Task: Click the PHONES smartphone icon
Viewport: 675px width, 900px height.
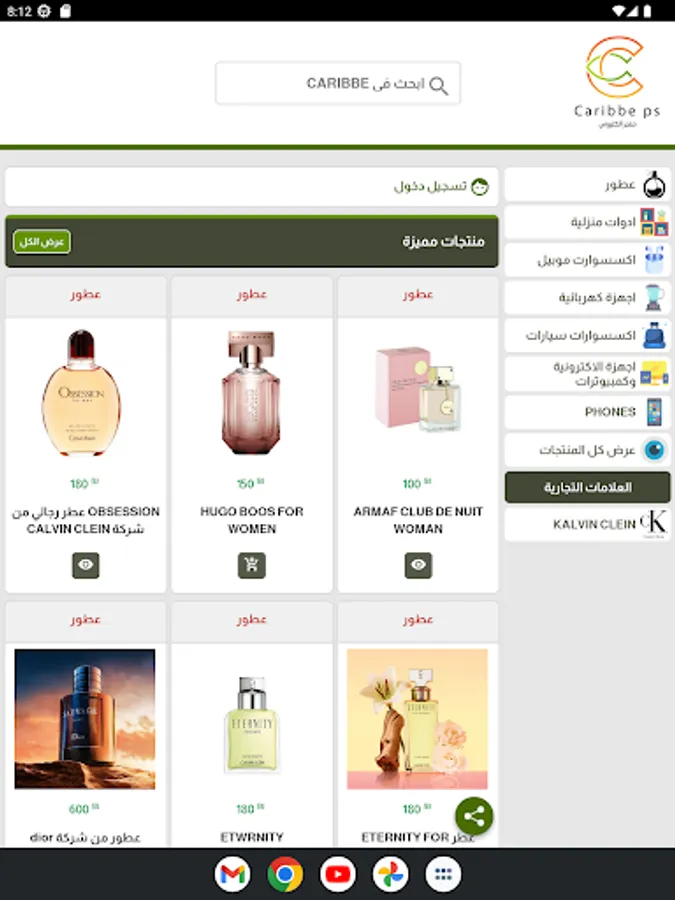Action: tap(654, 412)
